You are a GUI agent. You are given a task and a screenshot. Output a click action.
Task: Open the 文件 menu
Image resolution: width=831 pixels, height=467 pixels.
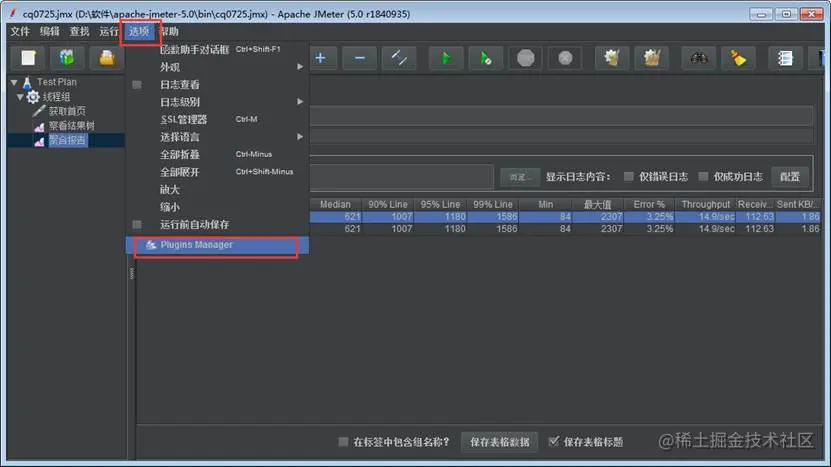coord(20,31)
